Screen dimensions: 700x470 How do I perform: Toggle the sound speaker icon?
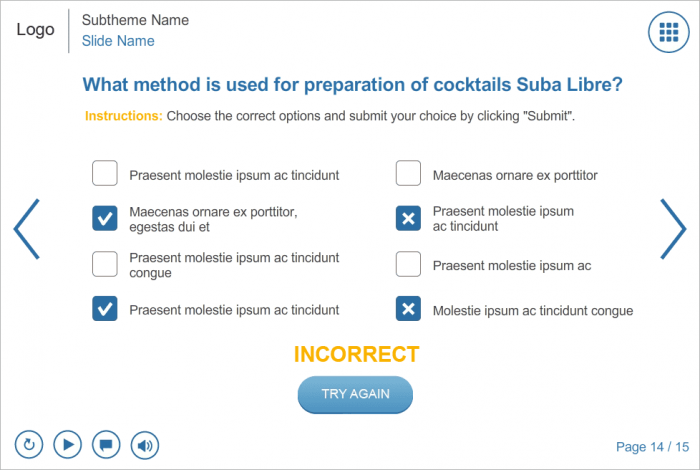[x=145, y=444]
